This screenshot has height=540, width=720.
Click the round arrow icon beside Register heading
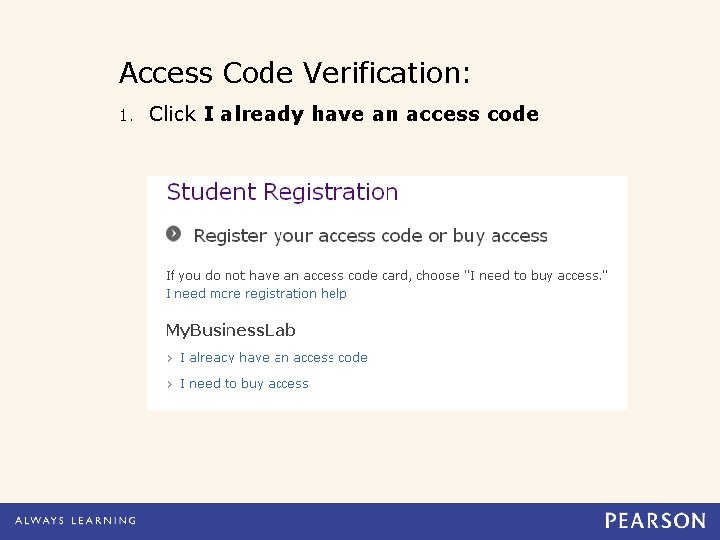tap(174, 234)
